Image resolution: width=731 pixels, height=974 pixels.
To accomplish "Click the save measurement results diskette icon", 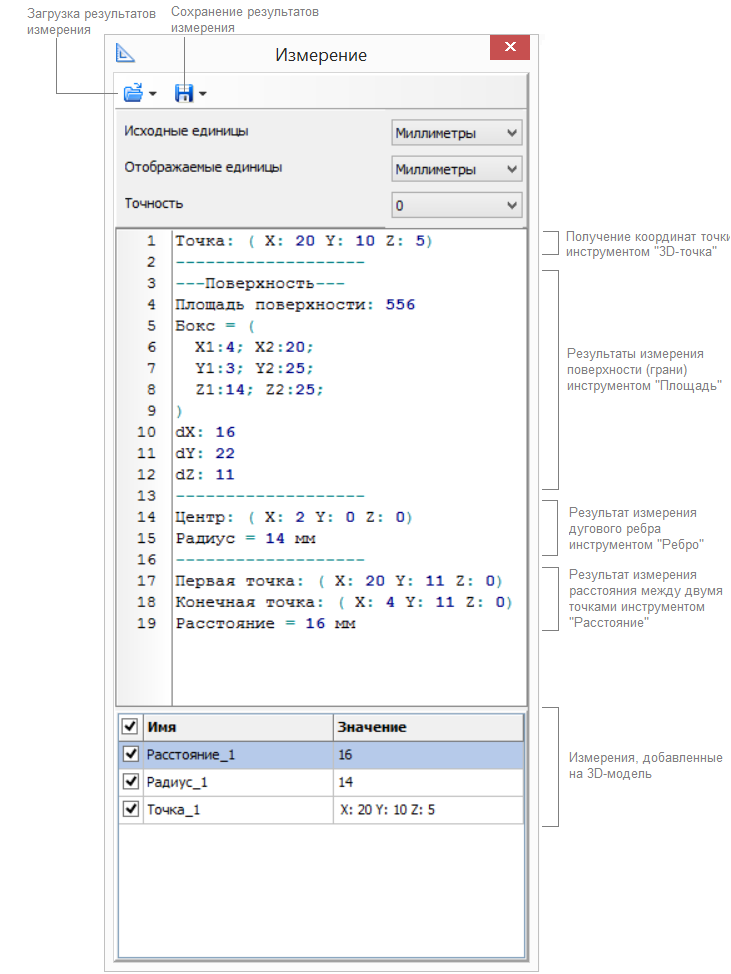I will tap(183, 94).
